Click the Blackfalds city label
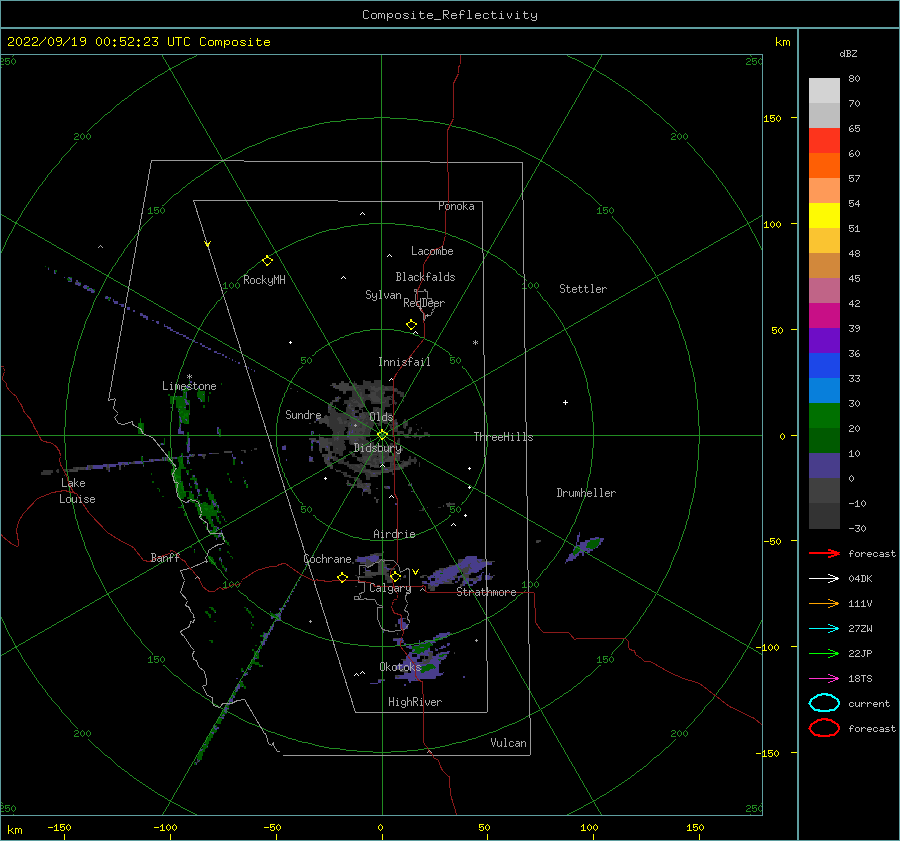 tap(425, 277)
